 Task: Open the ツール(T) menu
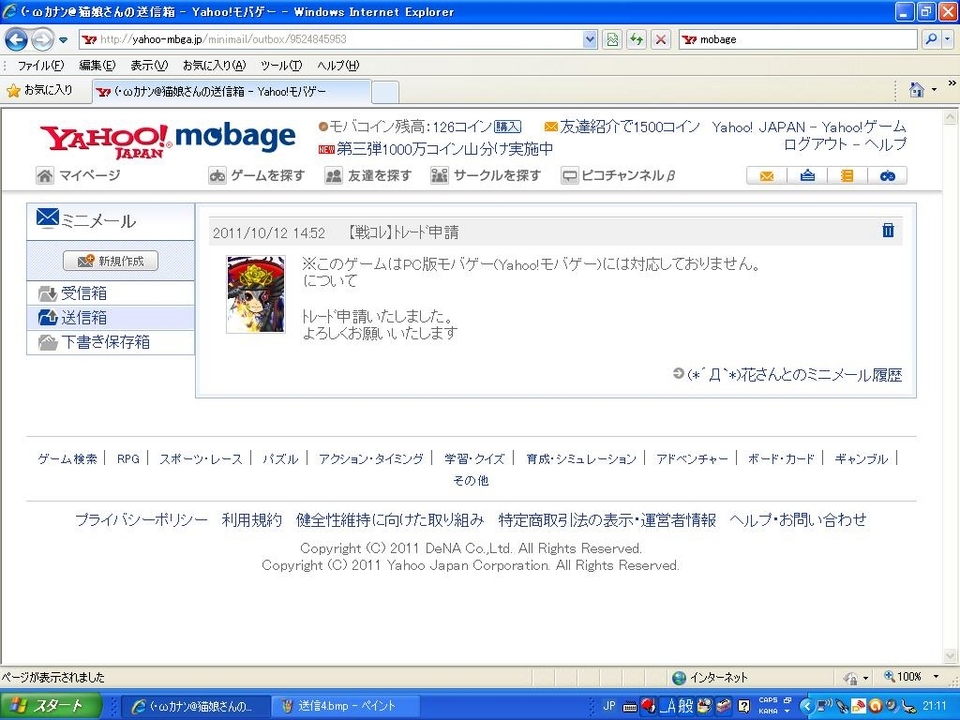[x=281, y=65]
